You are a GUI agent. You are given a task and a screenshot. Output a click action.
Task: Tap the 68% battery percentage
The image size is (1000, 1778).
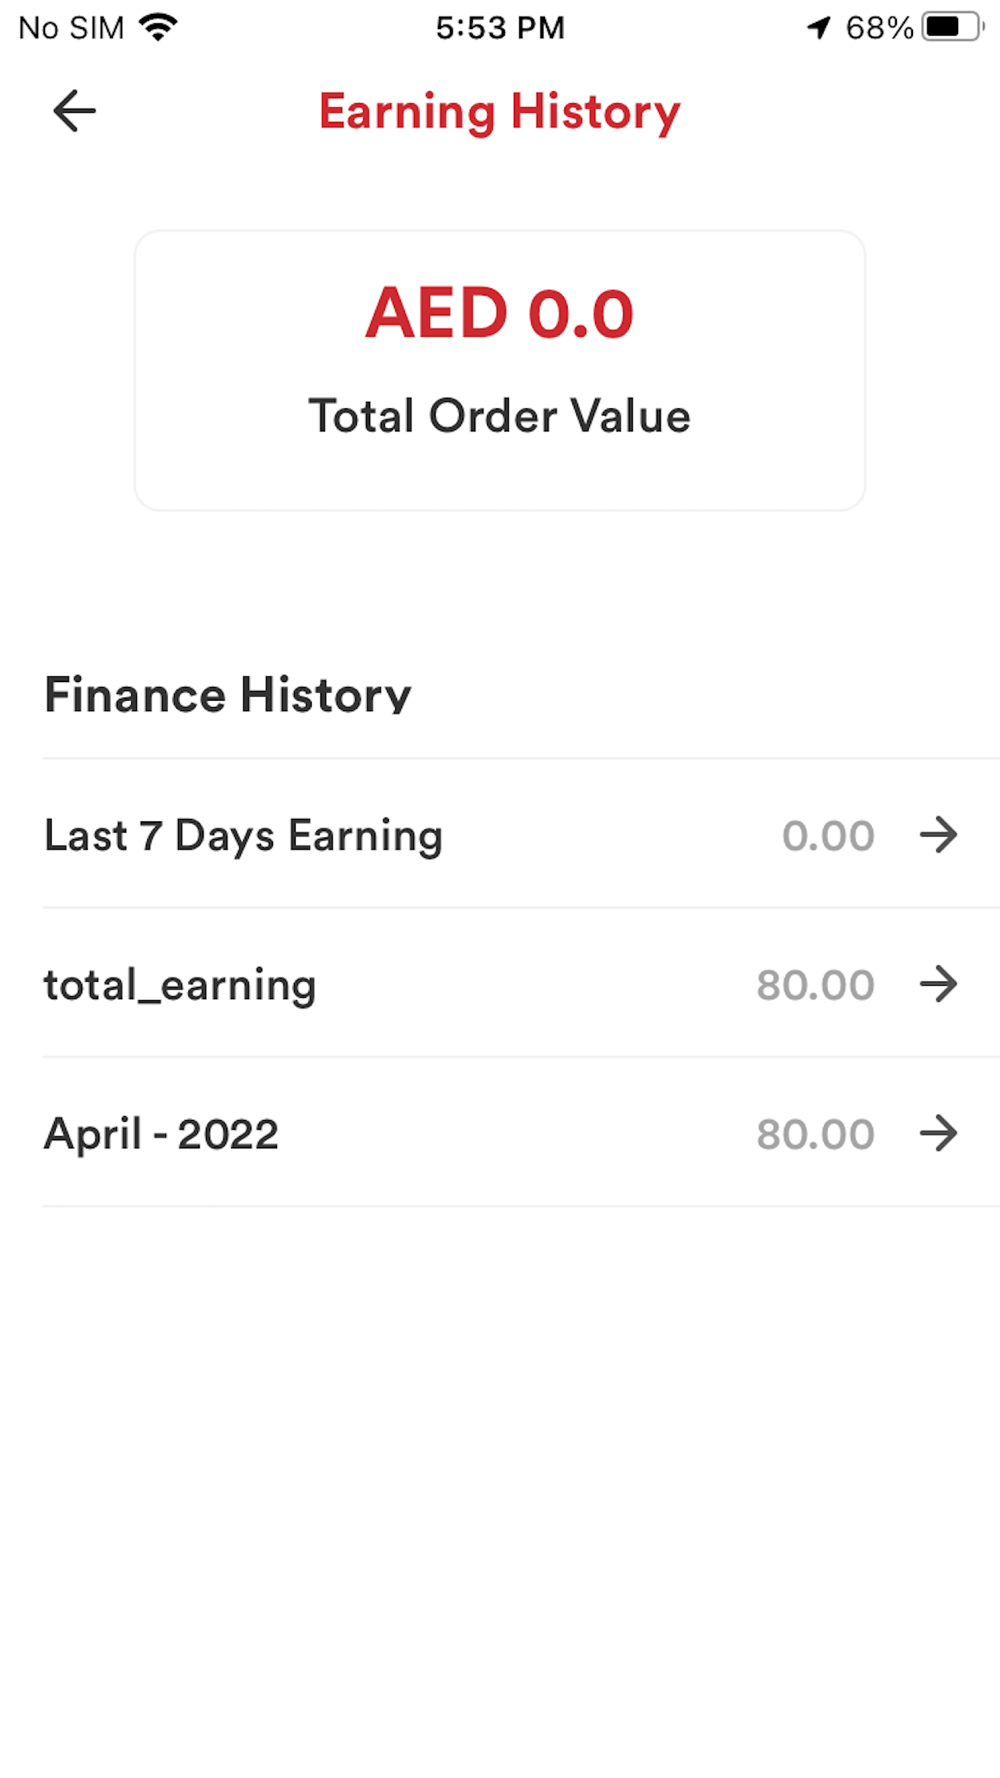pyautogui.click(x=879, y=27)
